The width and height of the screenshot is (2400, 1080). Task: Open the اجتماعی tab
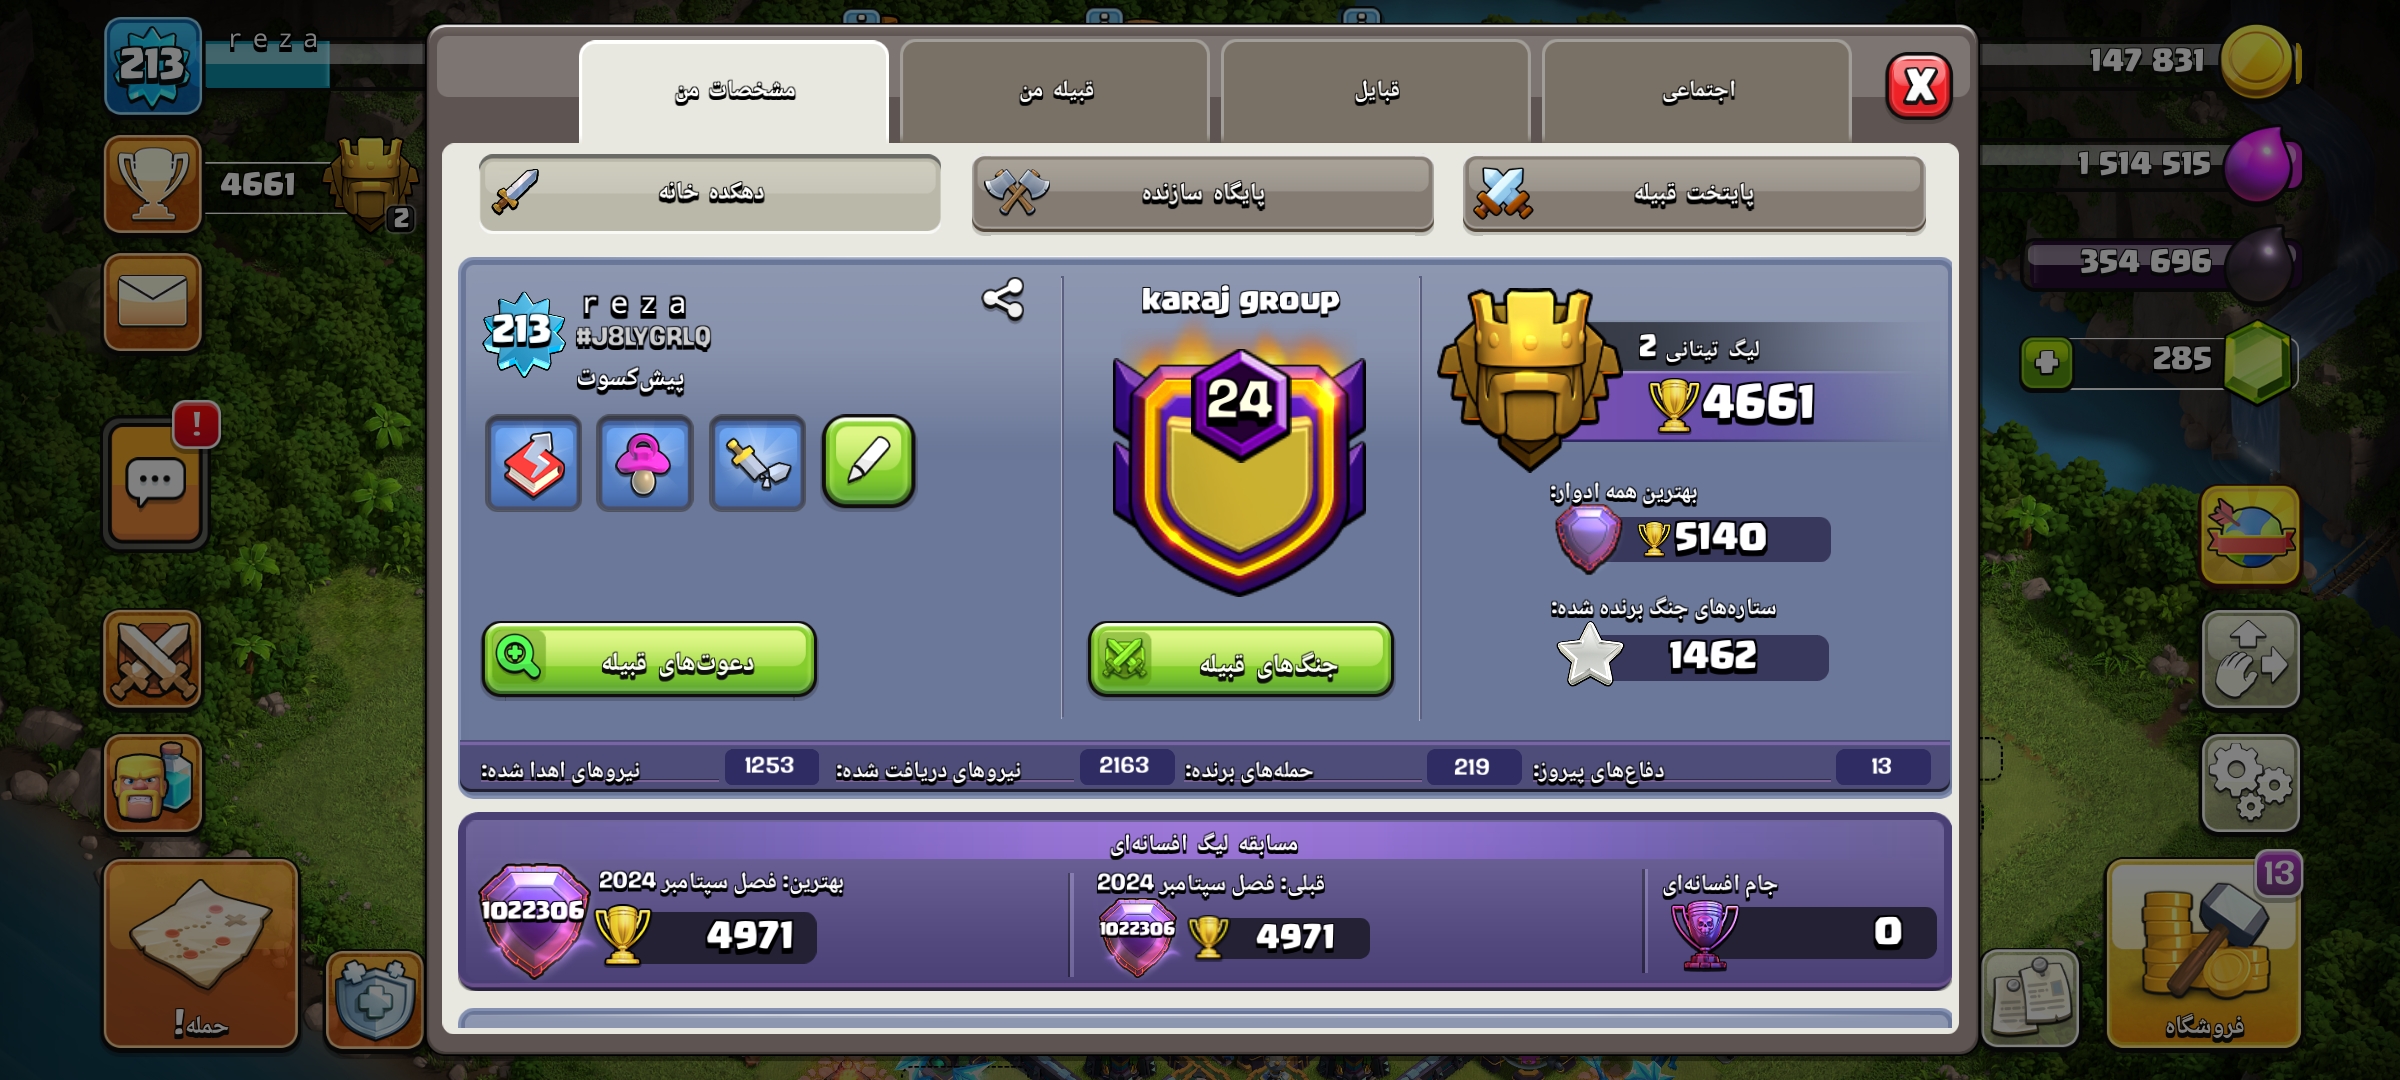[1697, 91]
